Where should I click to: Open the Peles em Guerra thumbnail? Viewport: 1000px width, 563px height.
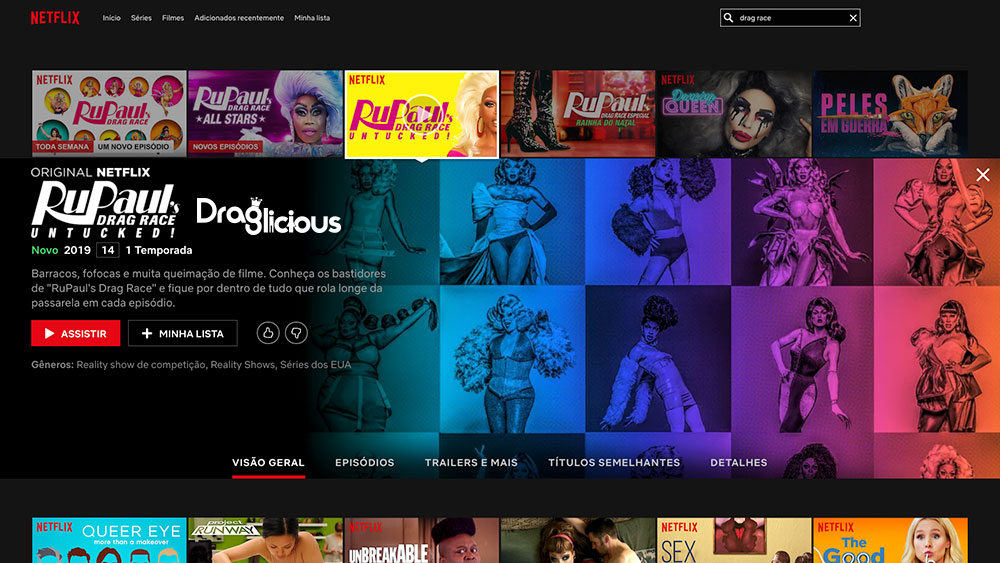coord(890,113)
